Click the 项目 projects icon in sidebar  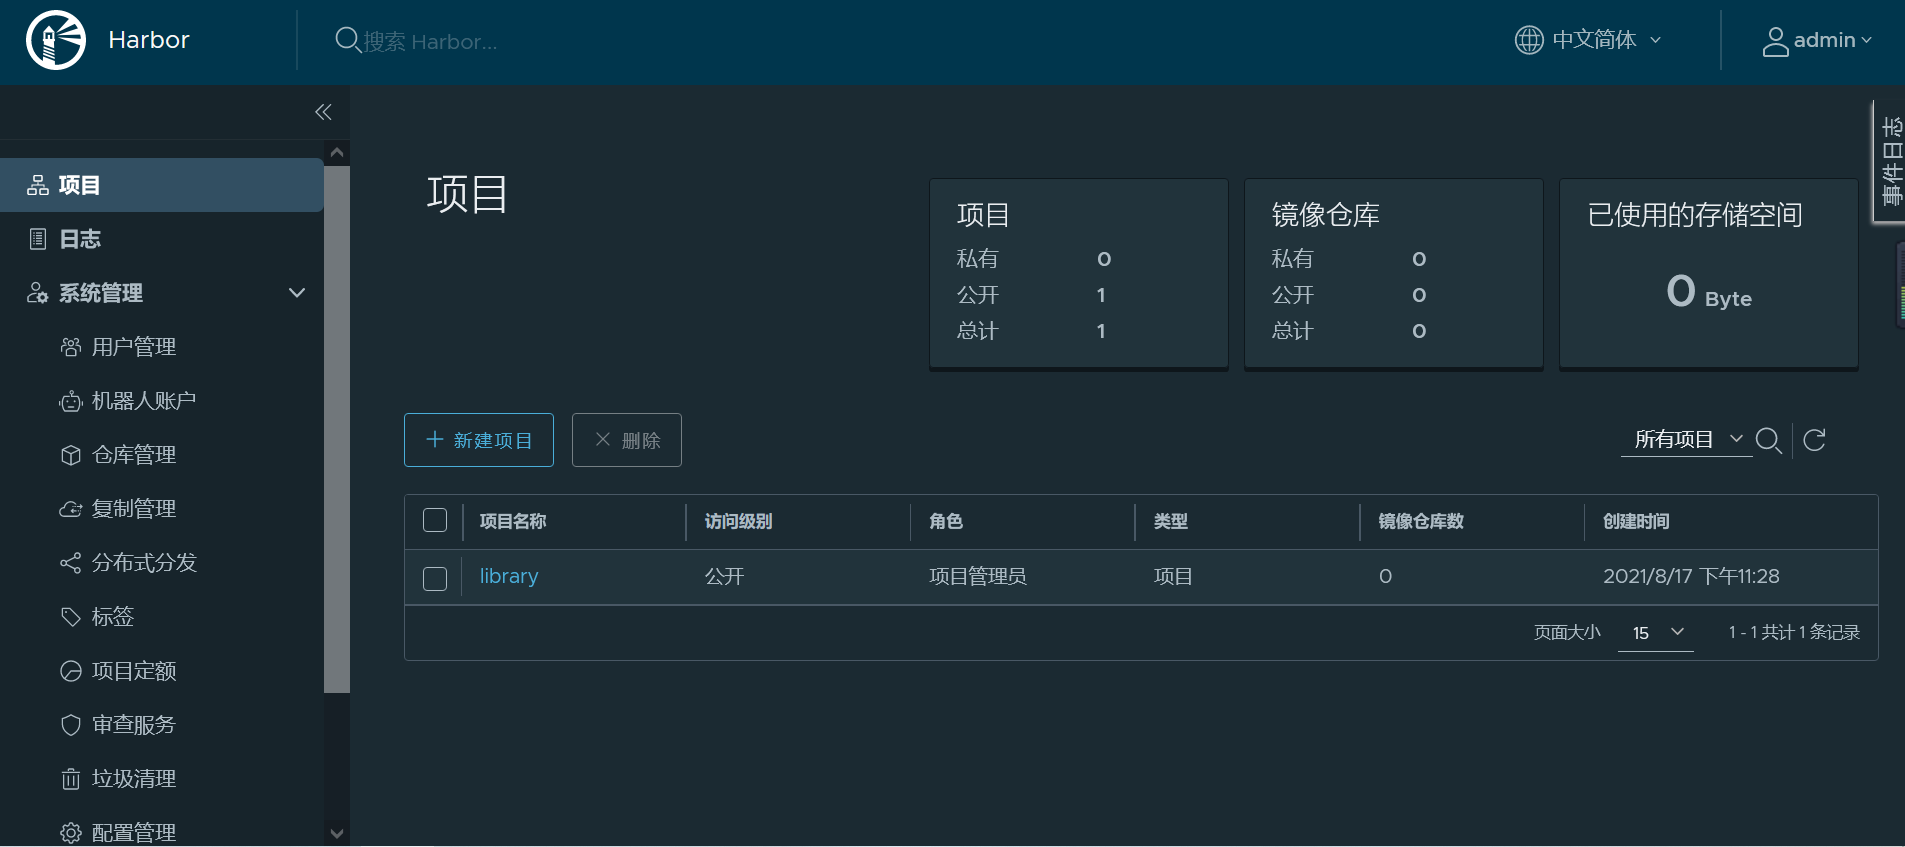38,185
